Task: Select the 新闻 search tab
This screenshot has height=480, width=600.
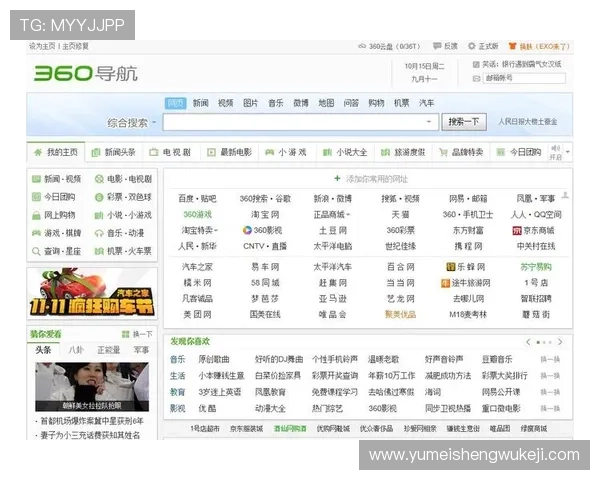Action: click(201, 103)
